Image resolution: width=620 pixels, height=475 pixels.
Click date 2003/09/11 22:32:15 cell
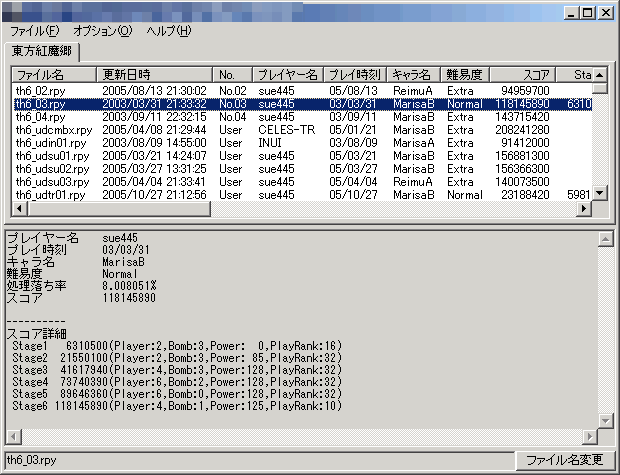pos(154,117)
